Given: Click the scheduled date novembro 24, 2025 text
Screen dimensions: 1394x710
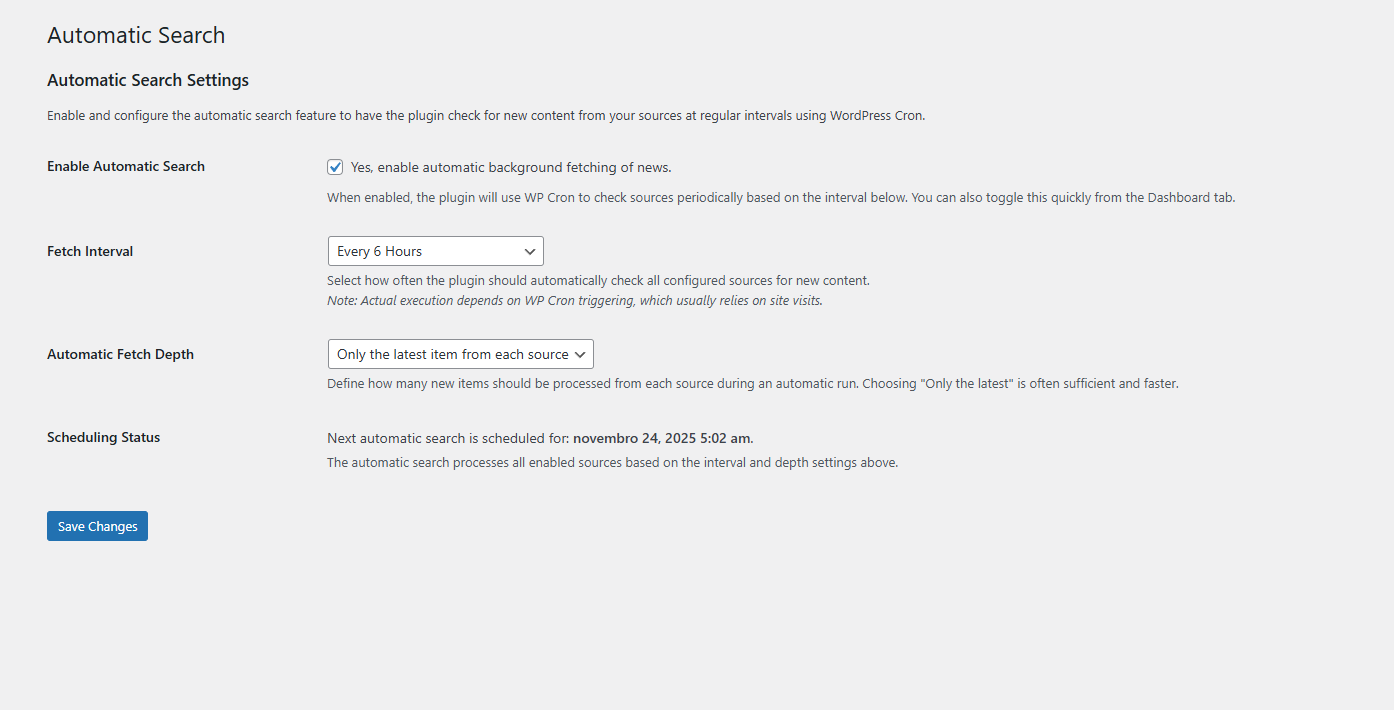Looking at the screenshot, I should [662, 438].
